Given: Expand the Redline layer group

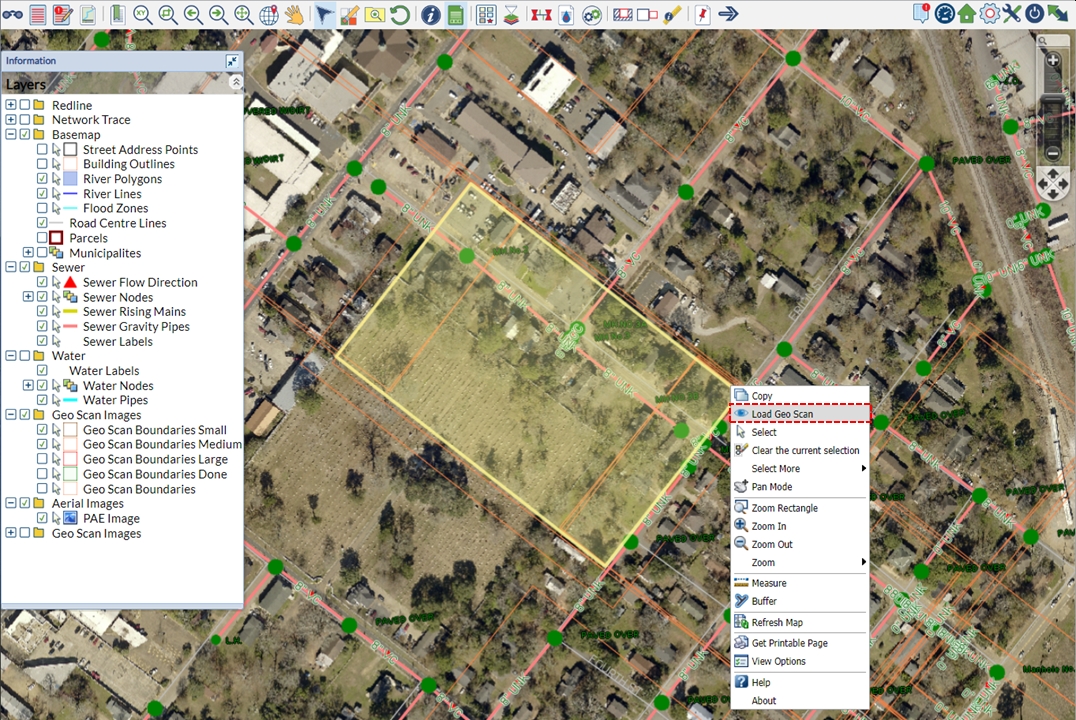Looking at the screenshot, I should tap(11, 105).
